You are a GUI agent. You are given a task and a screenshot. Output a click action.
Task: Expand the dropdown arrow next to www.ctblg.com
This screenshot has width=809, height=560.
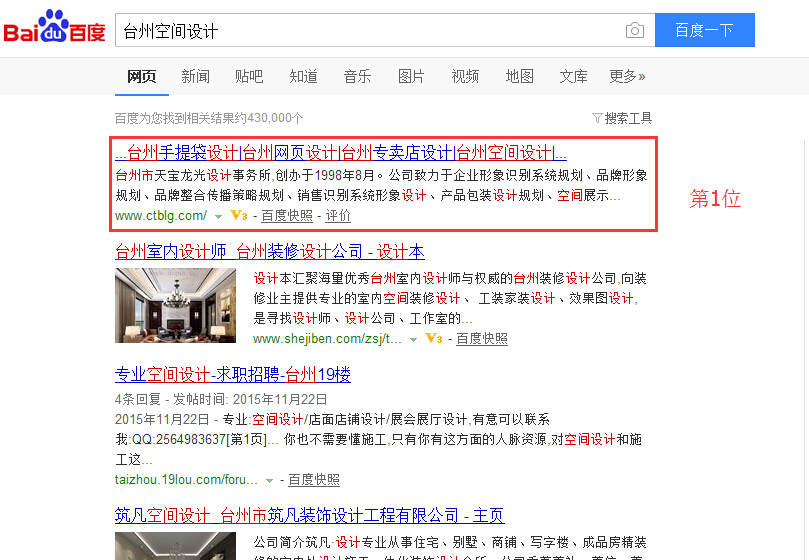pyautogui.click(x=218, y=216)
